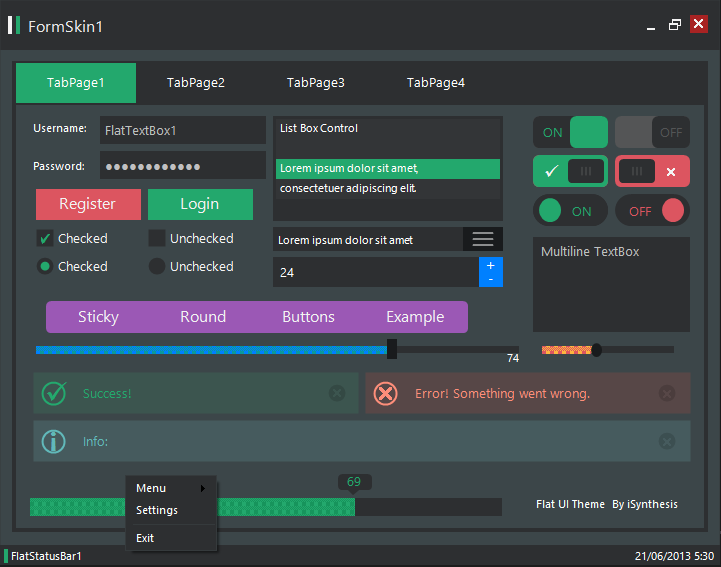Untick the 'Checked' checkbox
Viewport: 721px width, 567px height.
45,239
